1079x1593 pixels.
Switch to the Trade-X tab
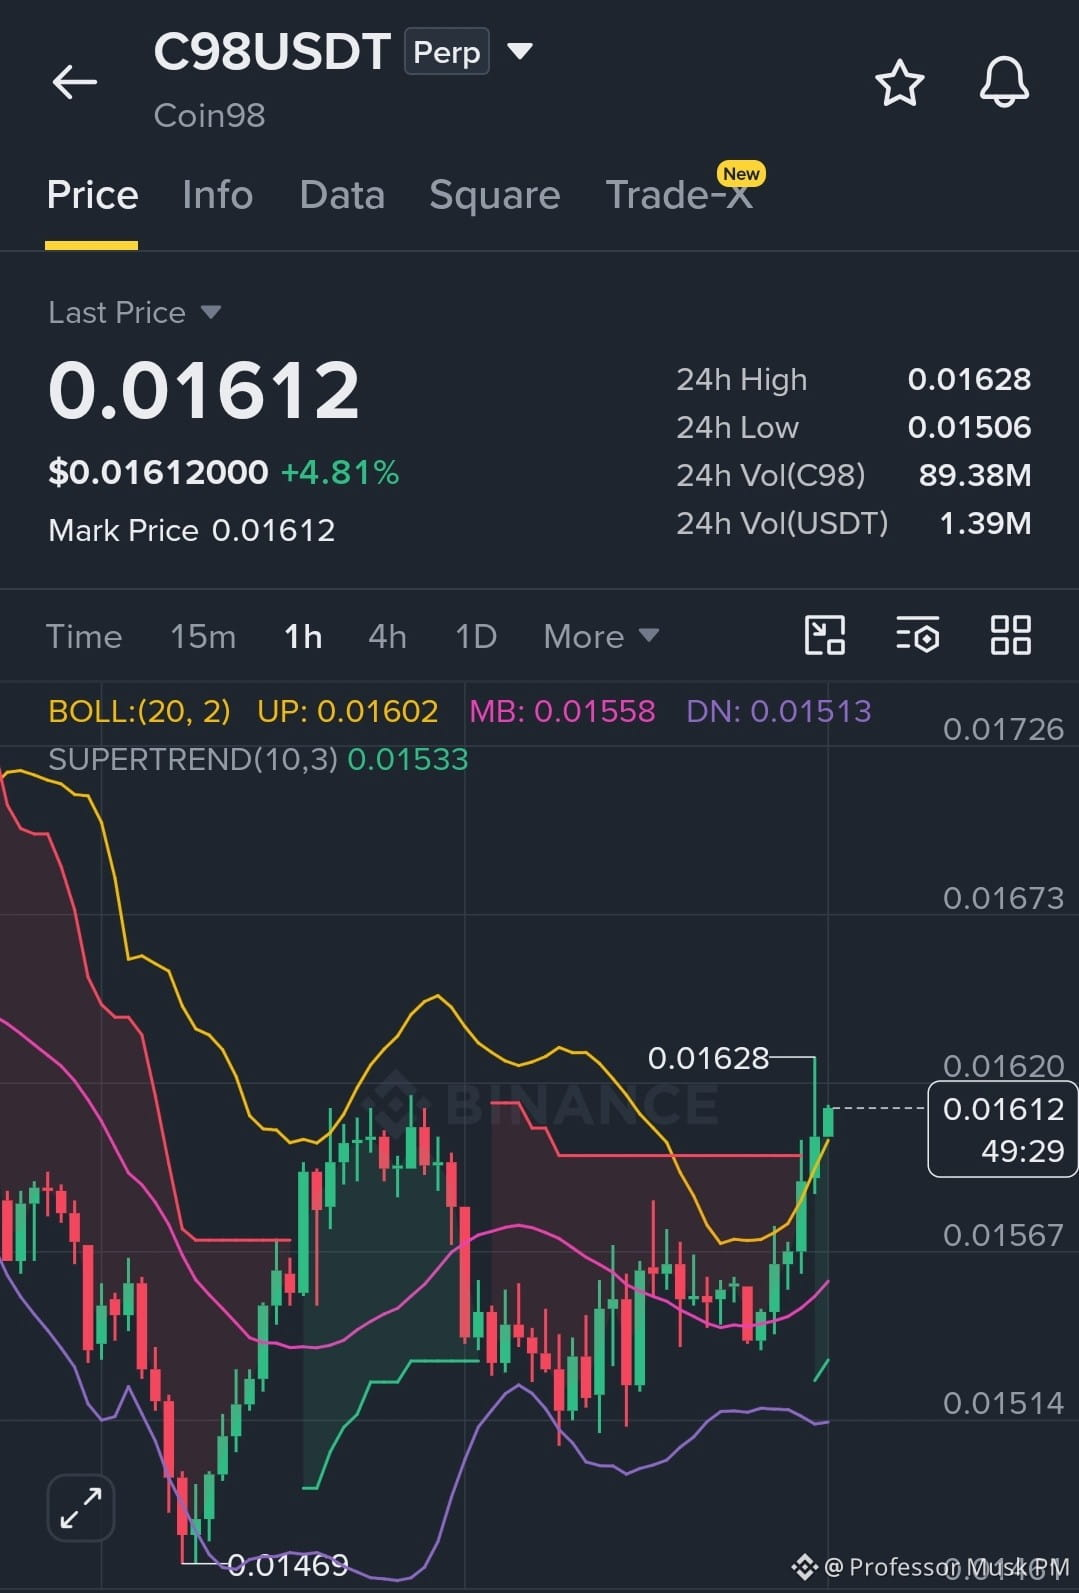pos(679,194)
